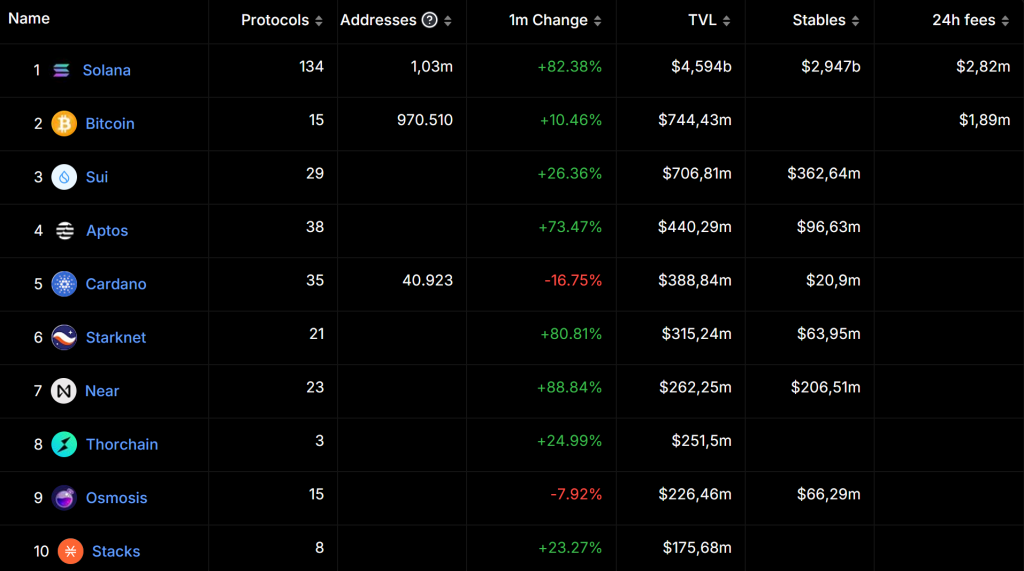Click the Starknet logo icon
This screenshot has height=571, width=1024.
(x=64, y=337)
